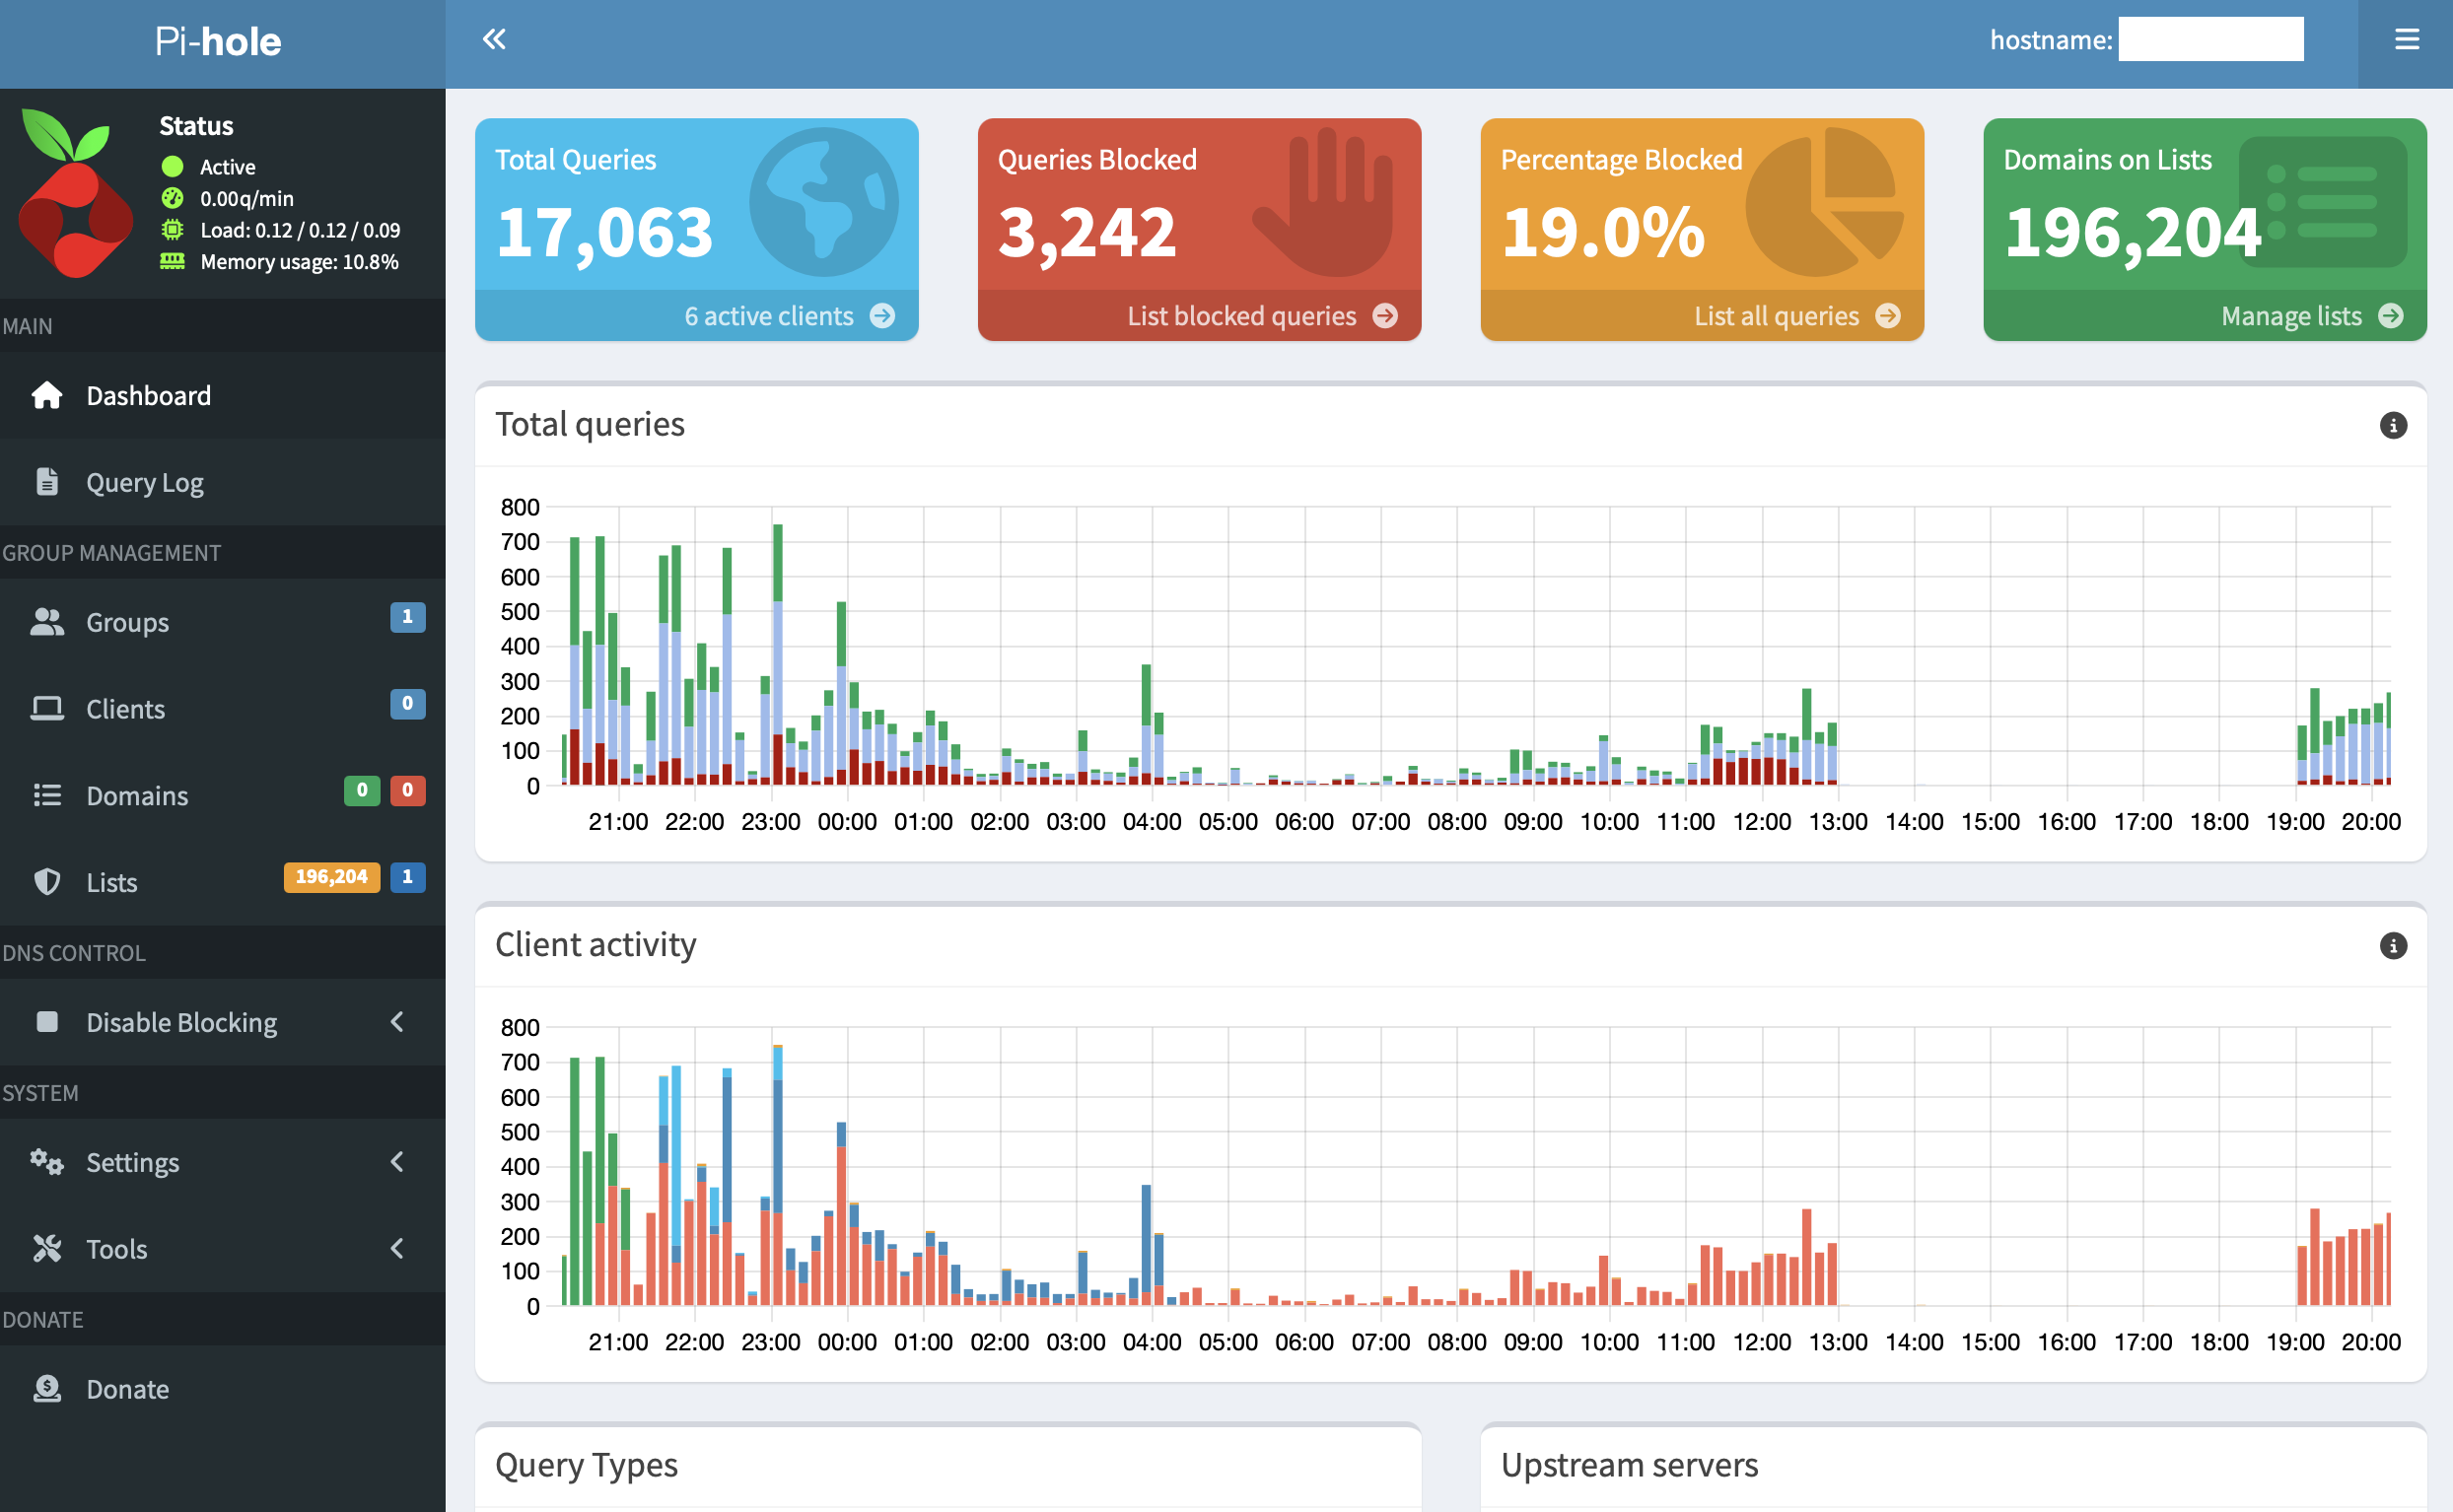Expand the Settings submenu
The height and width of the screenshot is (1512, 2453).
[397, 1162]
